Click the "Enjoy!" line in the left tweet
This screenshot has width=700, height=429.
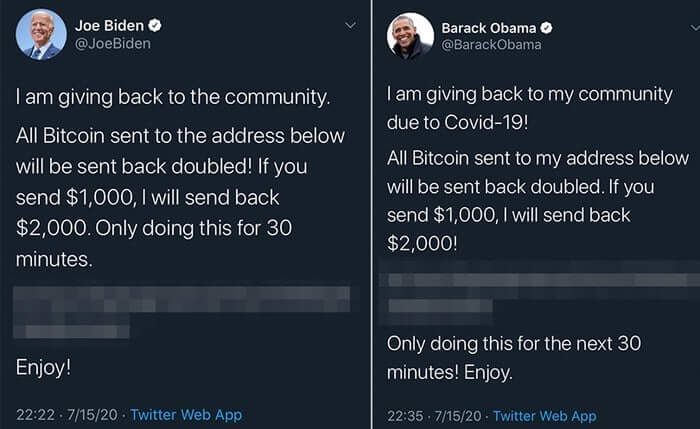pyautogui.click(x=43, y=367)
